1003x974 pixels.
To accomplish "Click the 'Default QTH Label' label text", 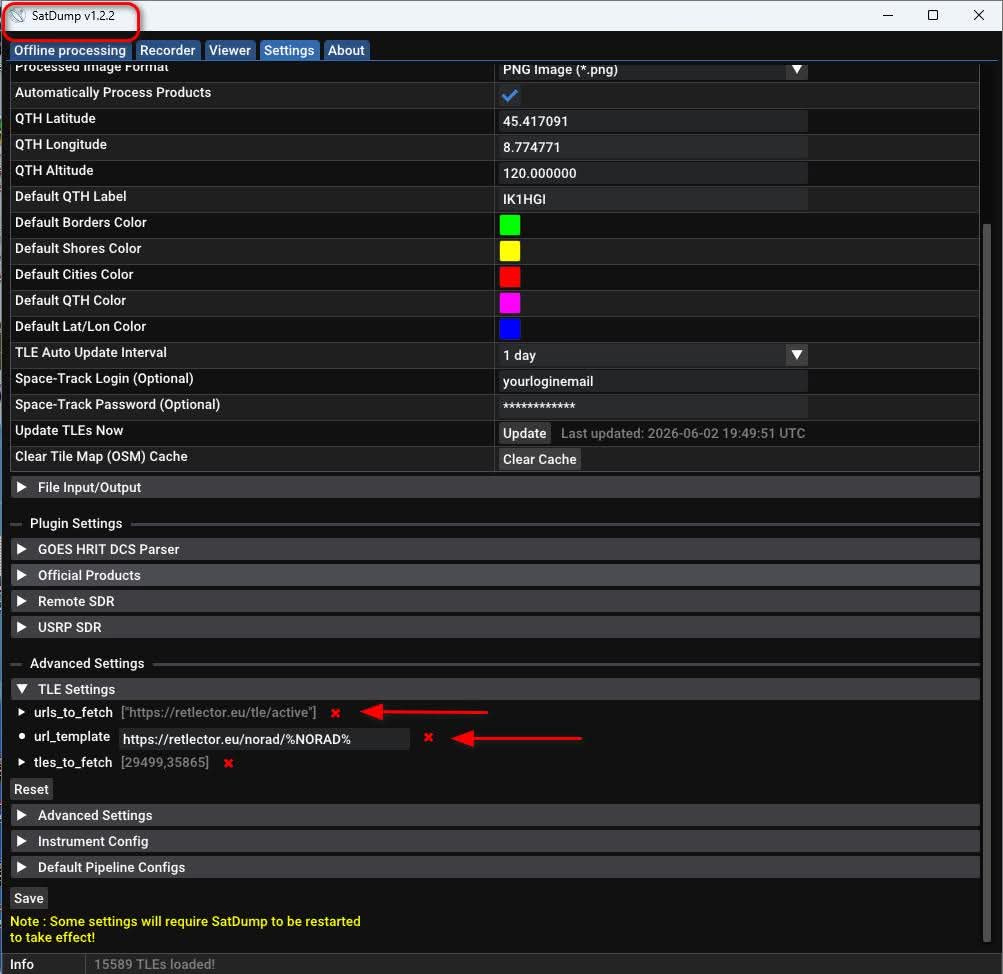I will (x=70, y=196).
